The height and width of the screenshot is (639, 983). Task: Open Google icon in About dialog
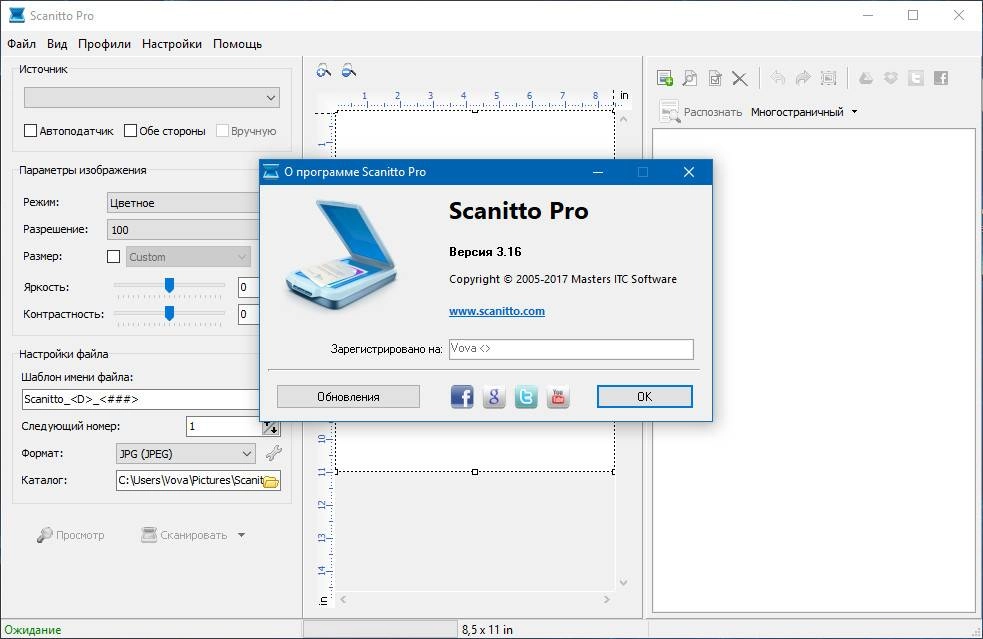[494, 397]
